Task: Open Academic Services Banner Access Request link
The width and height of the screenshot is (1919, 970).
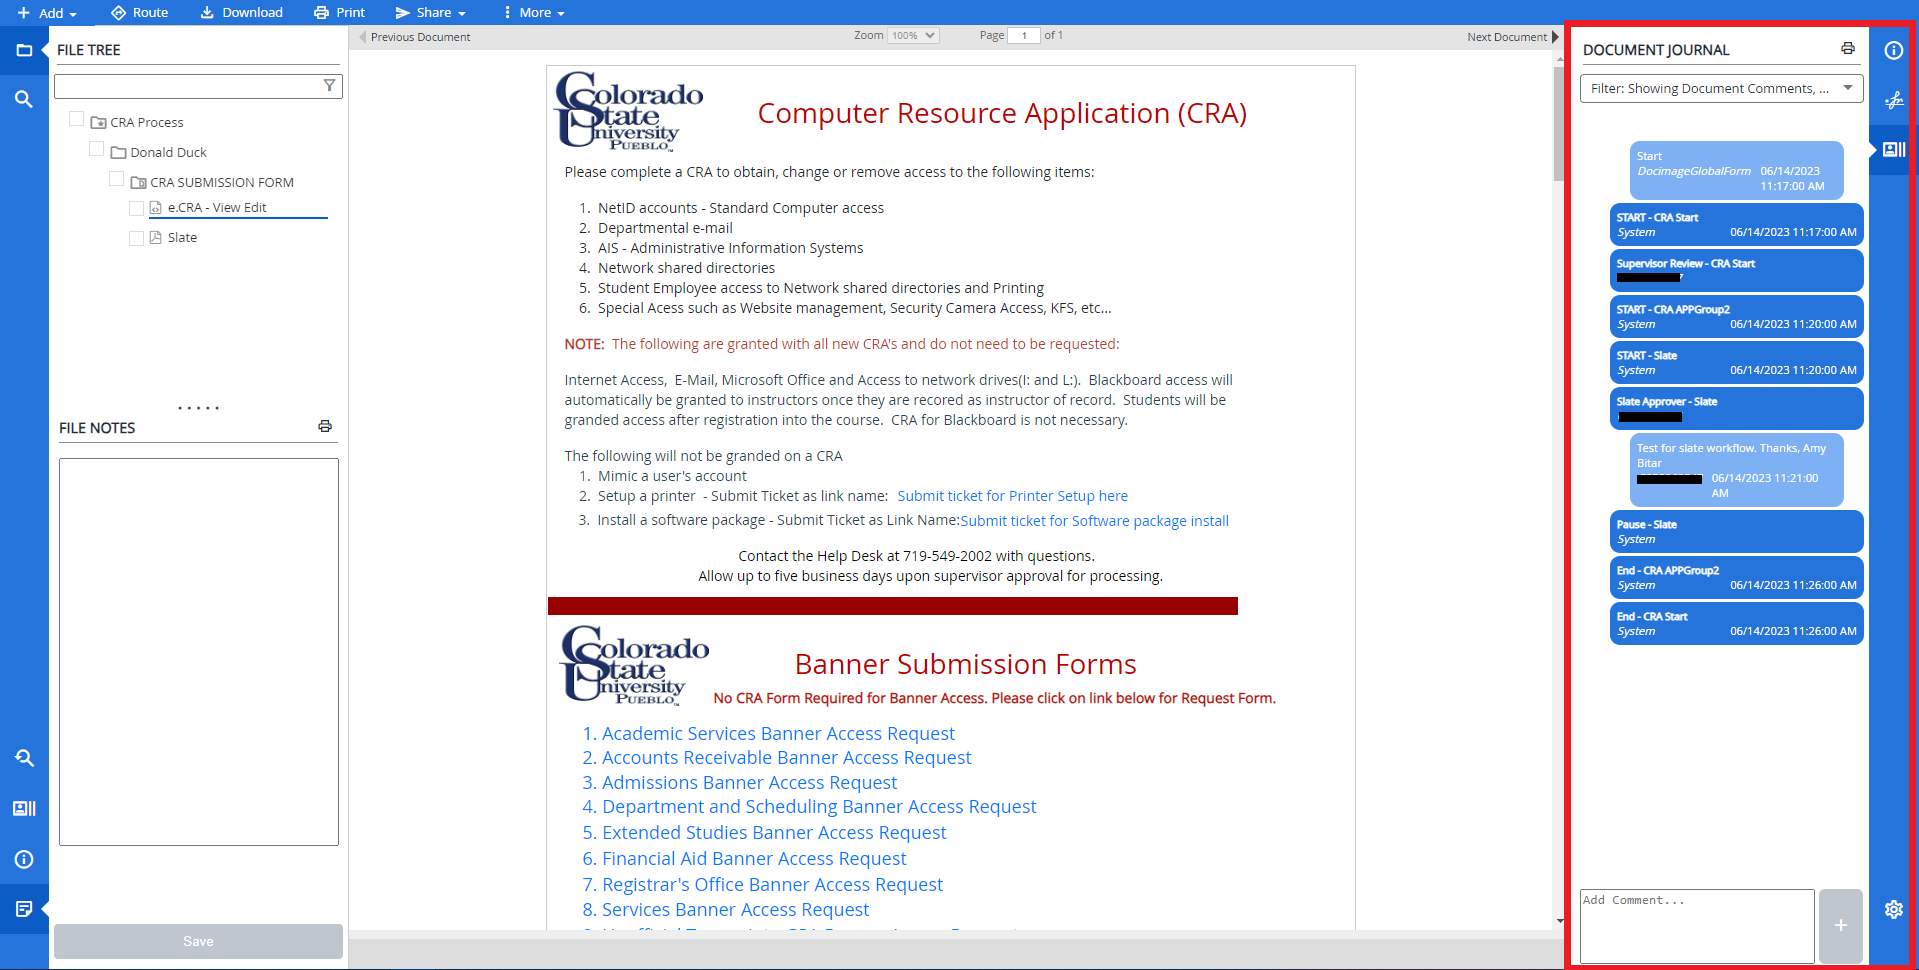Action: tap(778, 734)
